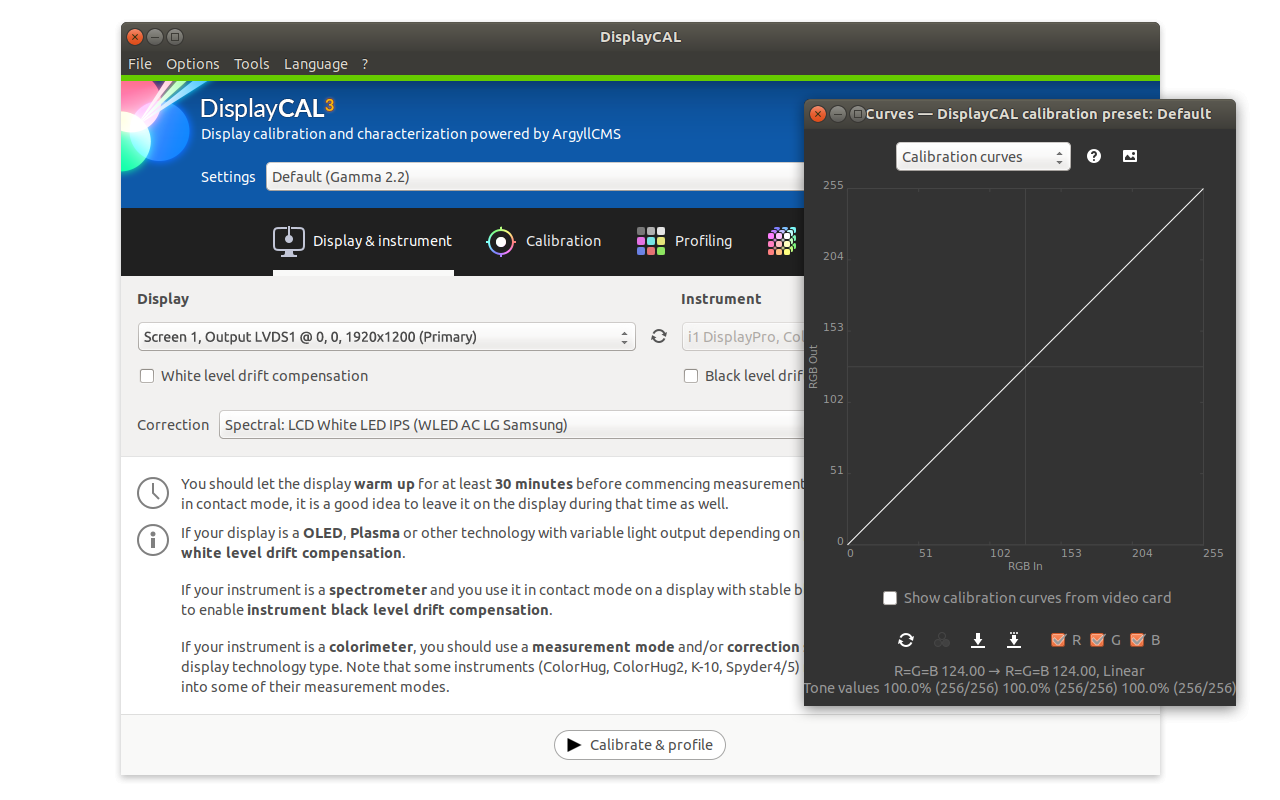Open the help icon in Curves window

tap(1094, 156)
